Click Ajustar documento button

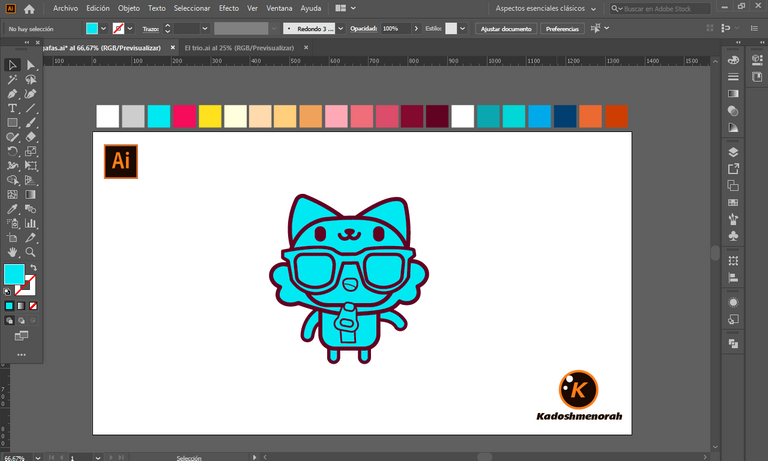click(506, 28)
